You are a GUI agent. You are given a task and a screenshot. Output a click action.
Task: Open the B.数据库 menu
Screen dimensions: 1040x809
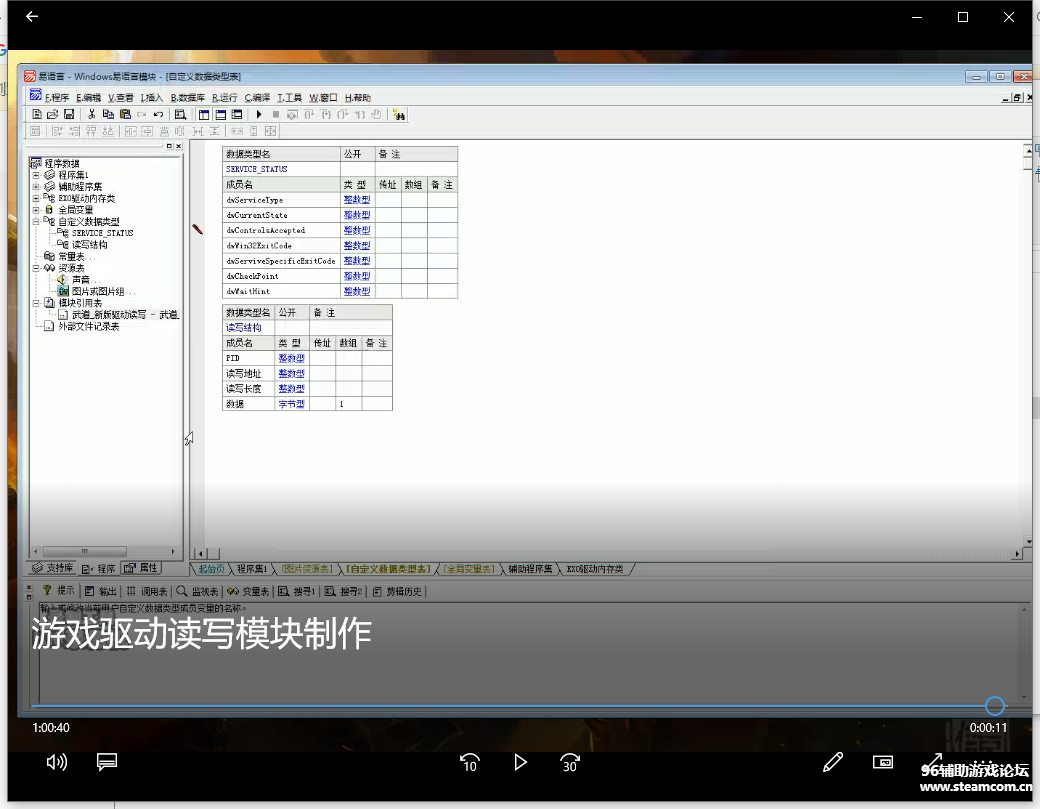tap(187, 98)
